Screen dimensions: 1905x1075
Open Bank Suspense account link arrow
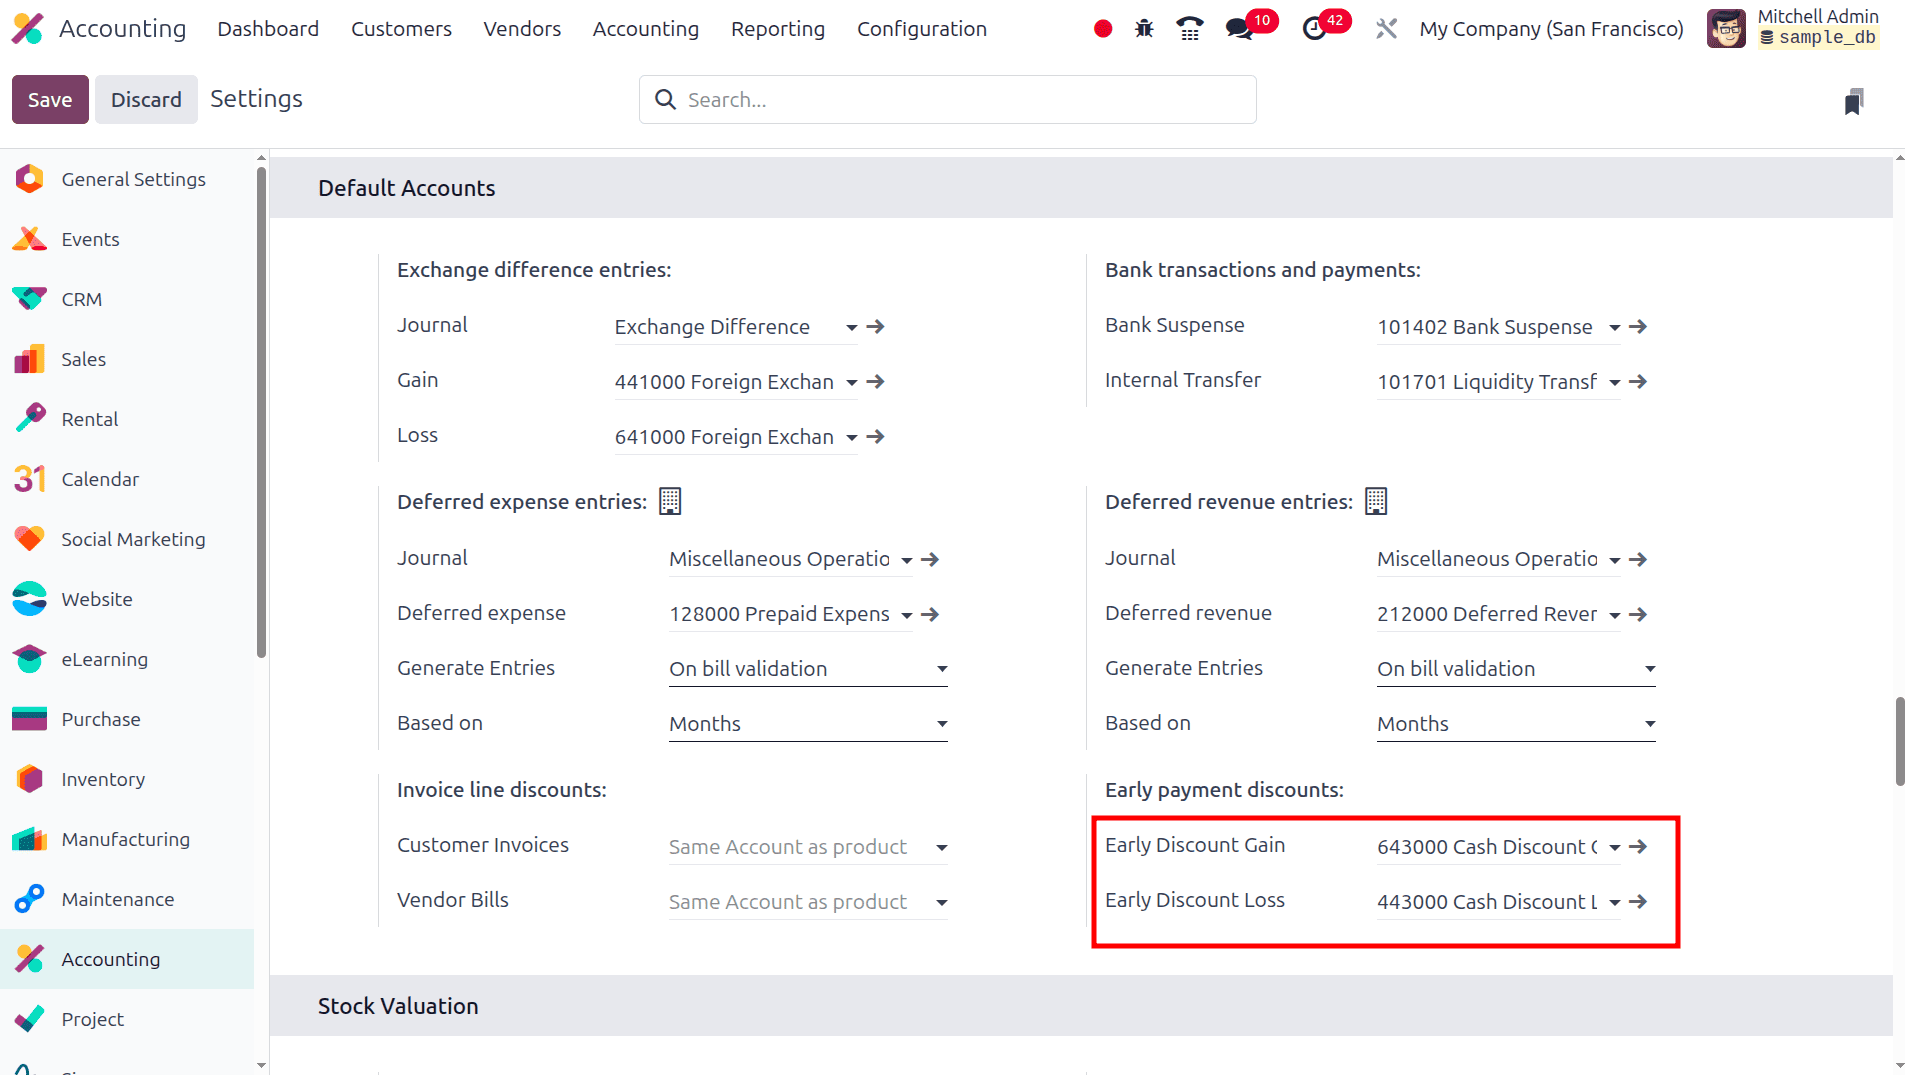coord(1638,327)
